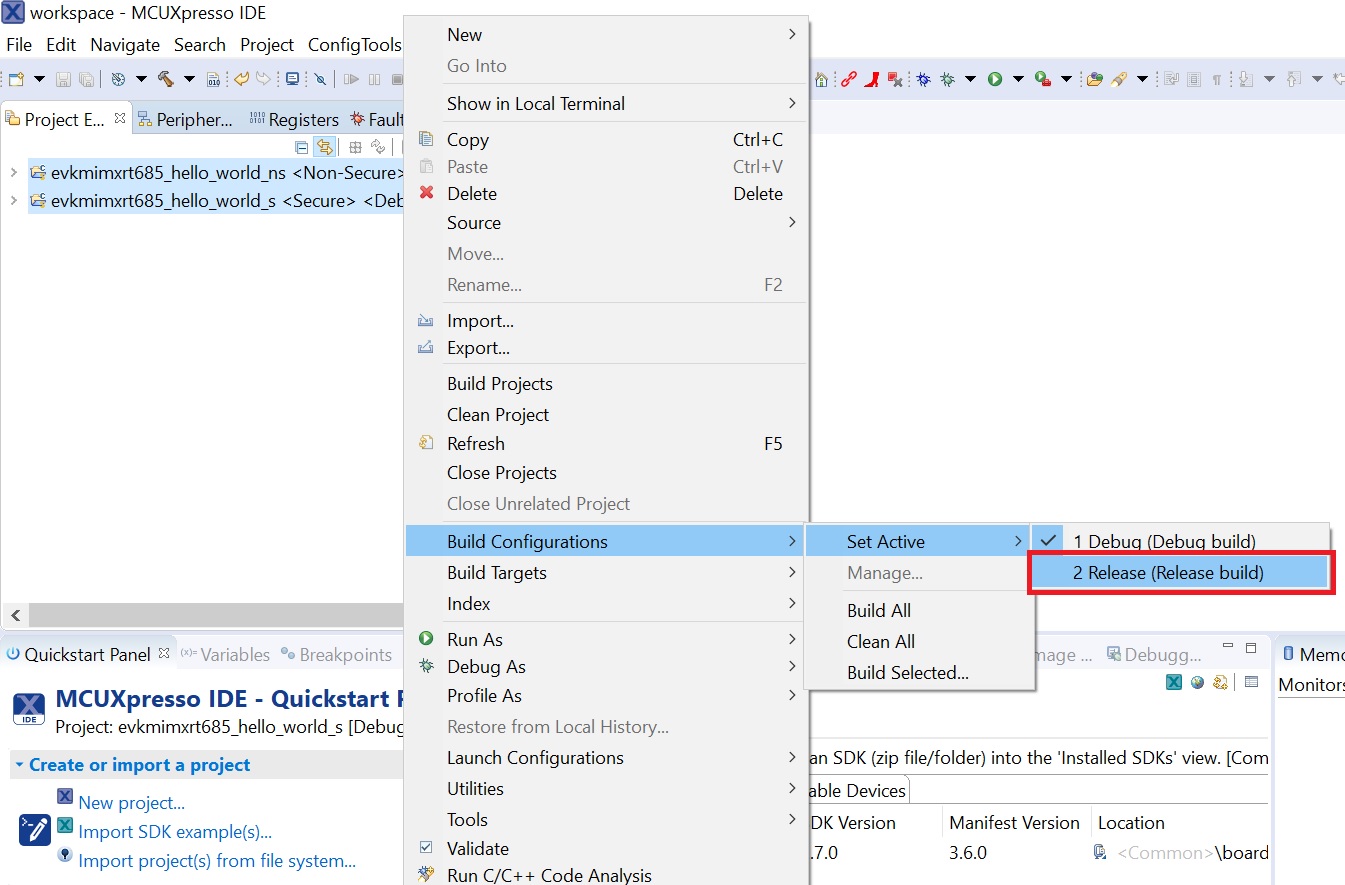Image resolution: width=1345 pixels, height=885 pixels.
Task: Click the Project Explorer scroll-left arrow
Action: click(15, 615)
